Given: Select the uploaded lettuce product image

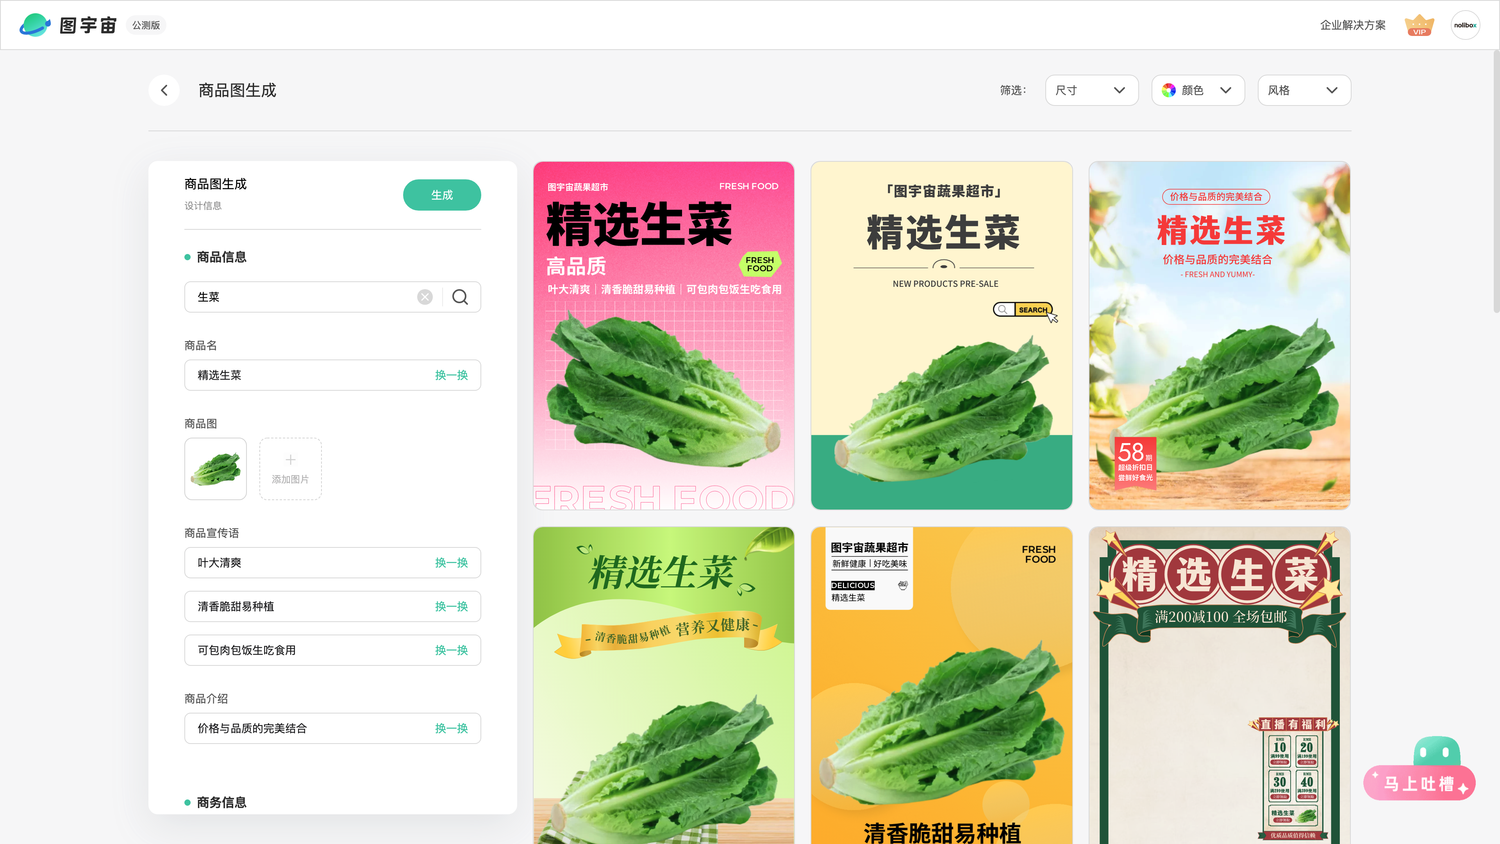Looking at the screenshot, I should point(215,469).
